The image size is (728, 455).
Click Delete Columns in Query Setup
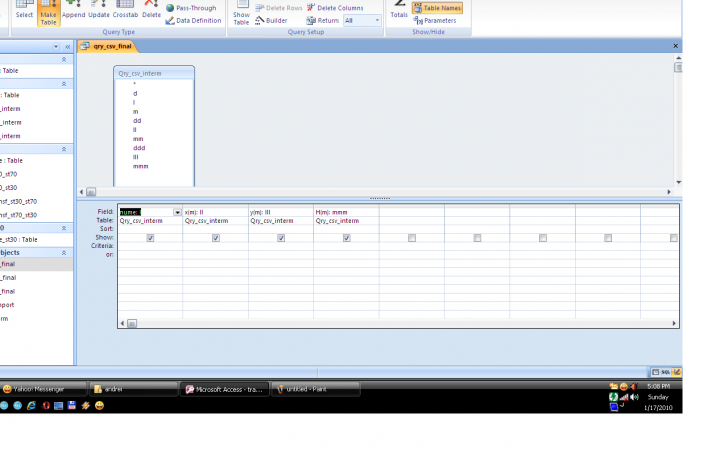[335, 8]
